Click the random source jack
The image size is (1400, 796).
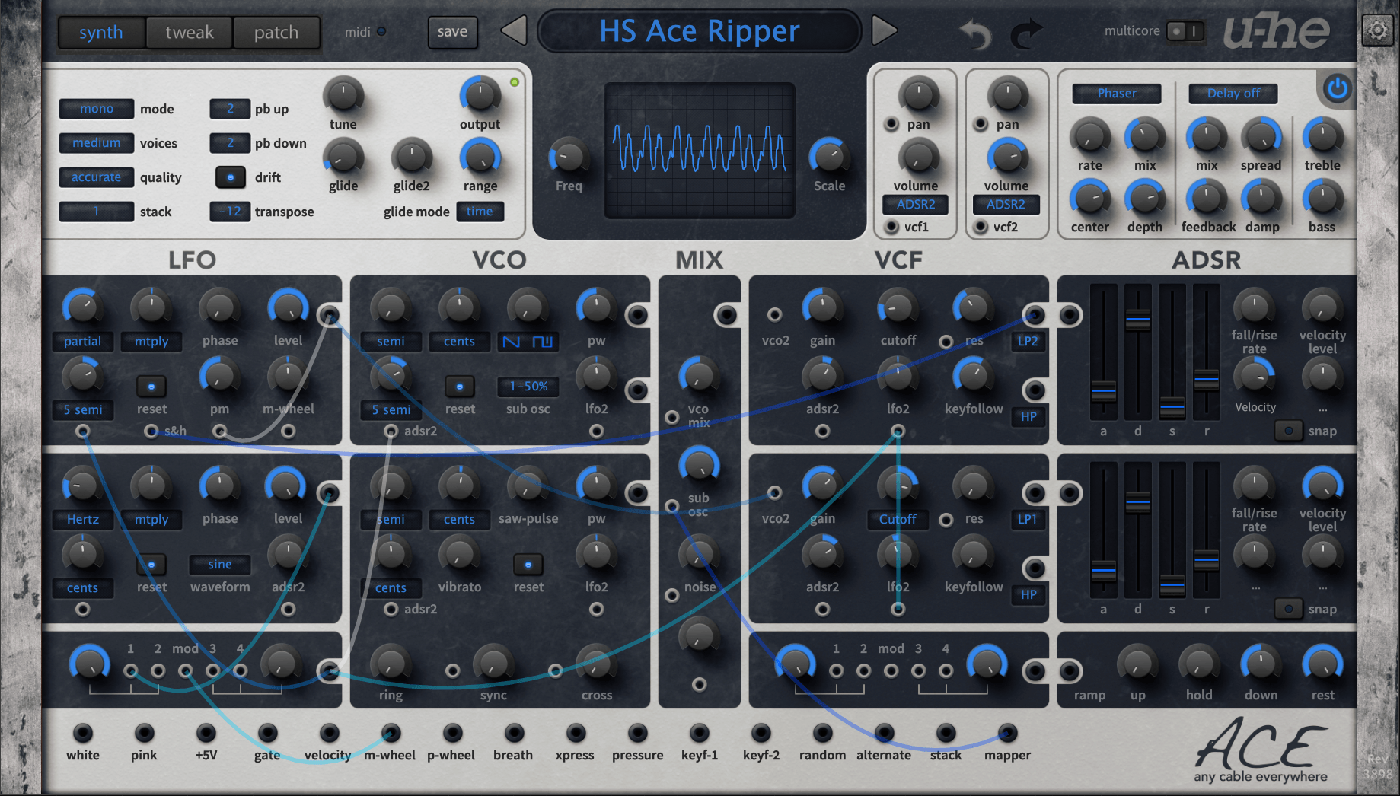tap(822, 733)
